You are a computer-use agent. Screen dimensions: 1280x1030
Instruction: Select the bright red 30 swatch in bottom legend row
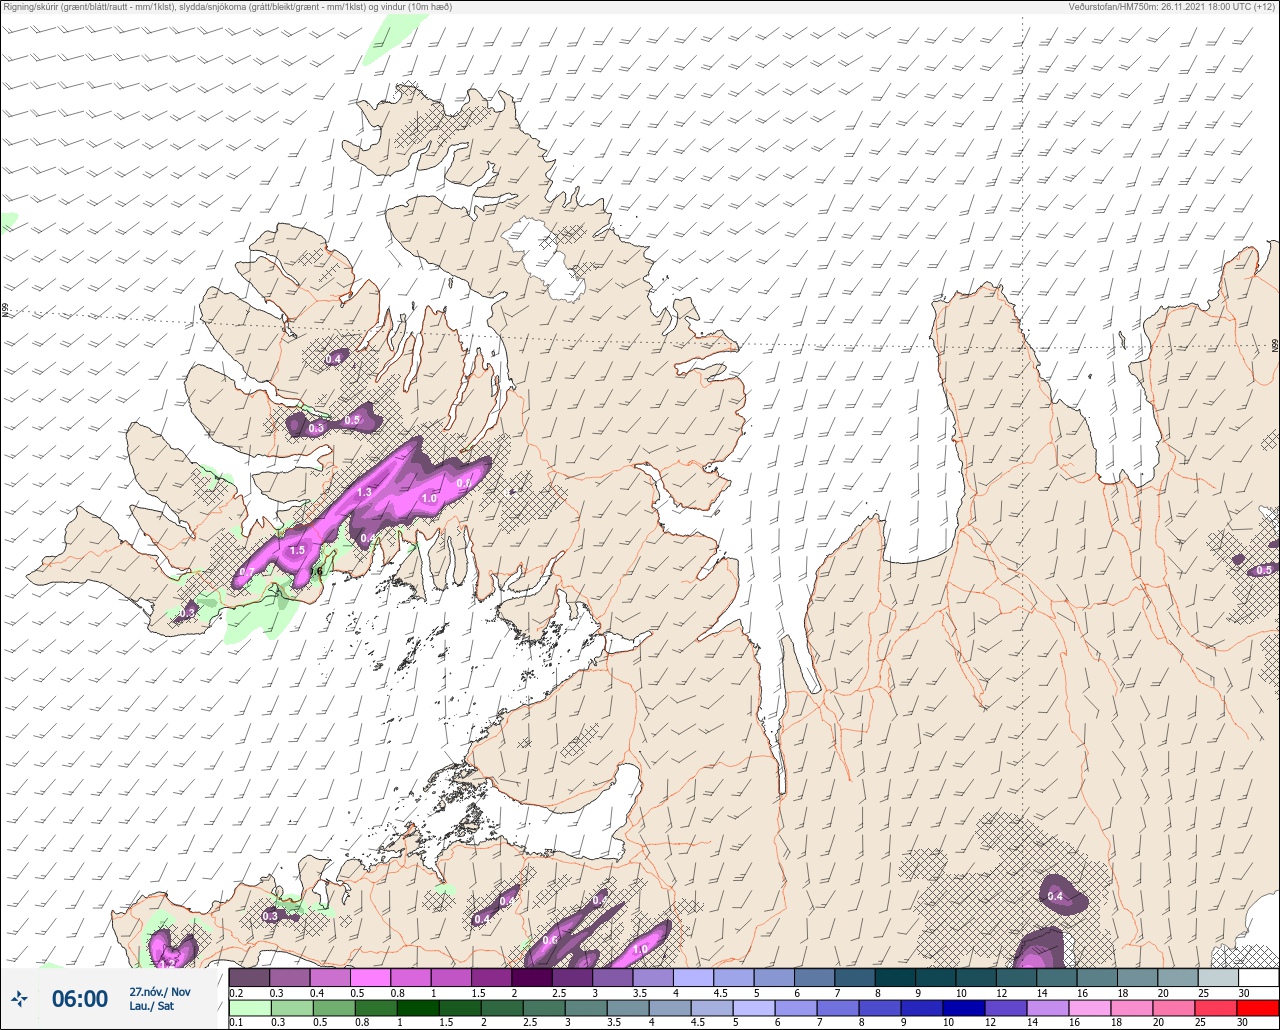pos(1258,1008)
